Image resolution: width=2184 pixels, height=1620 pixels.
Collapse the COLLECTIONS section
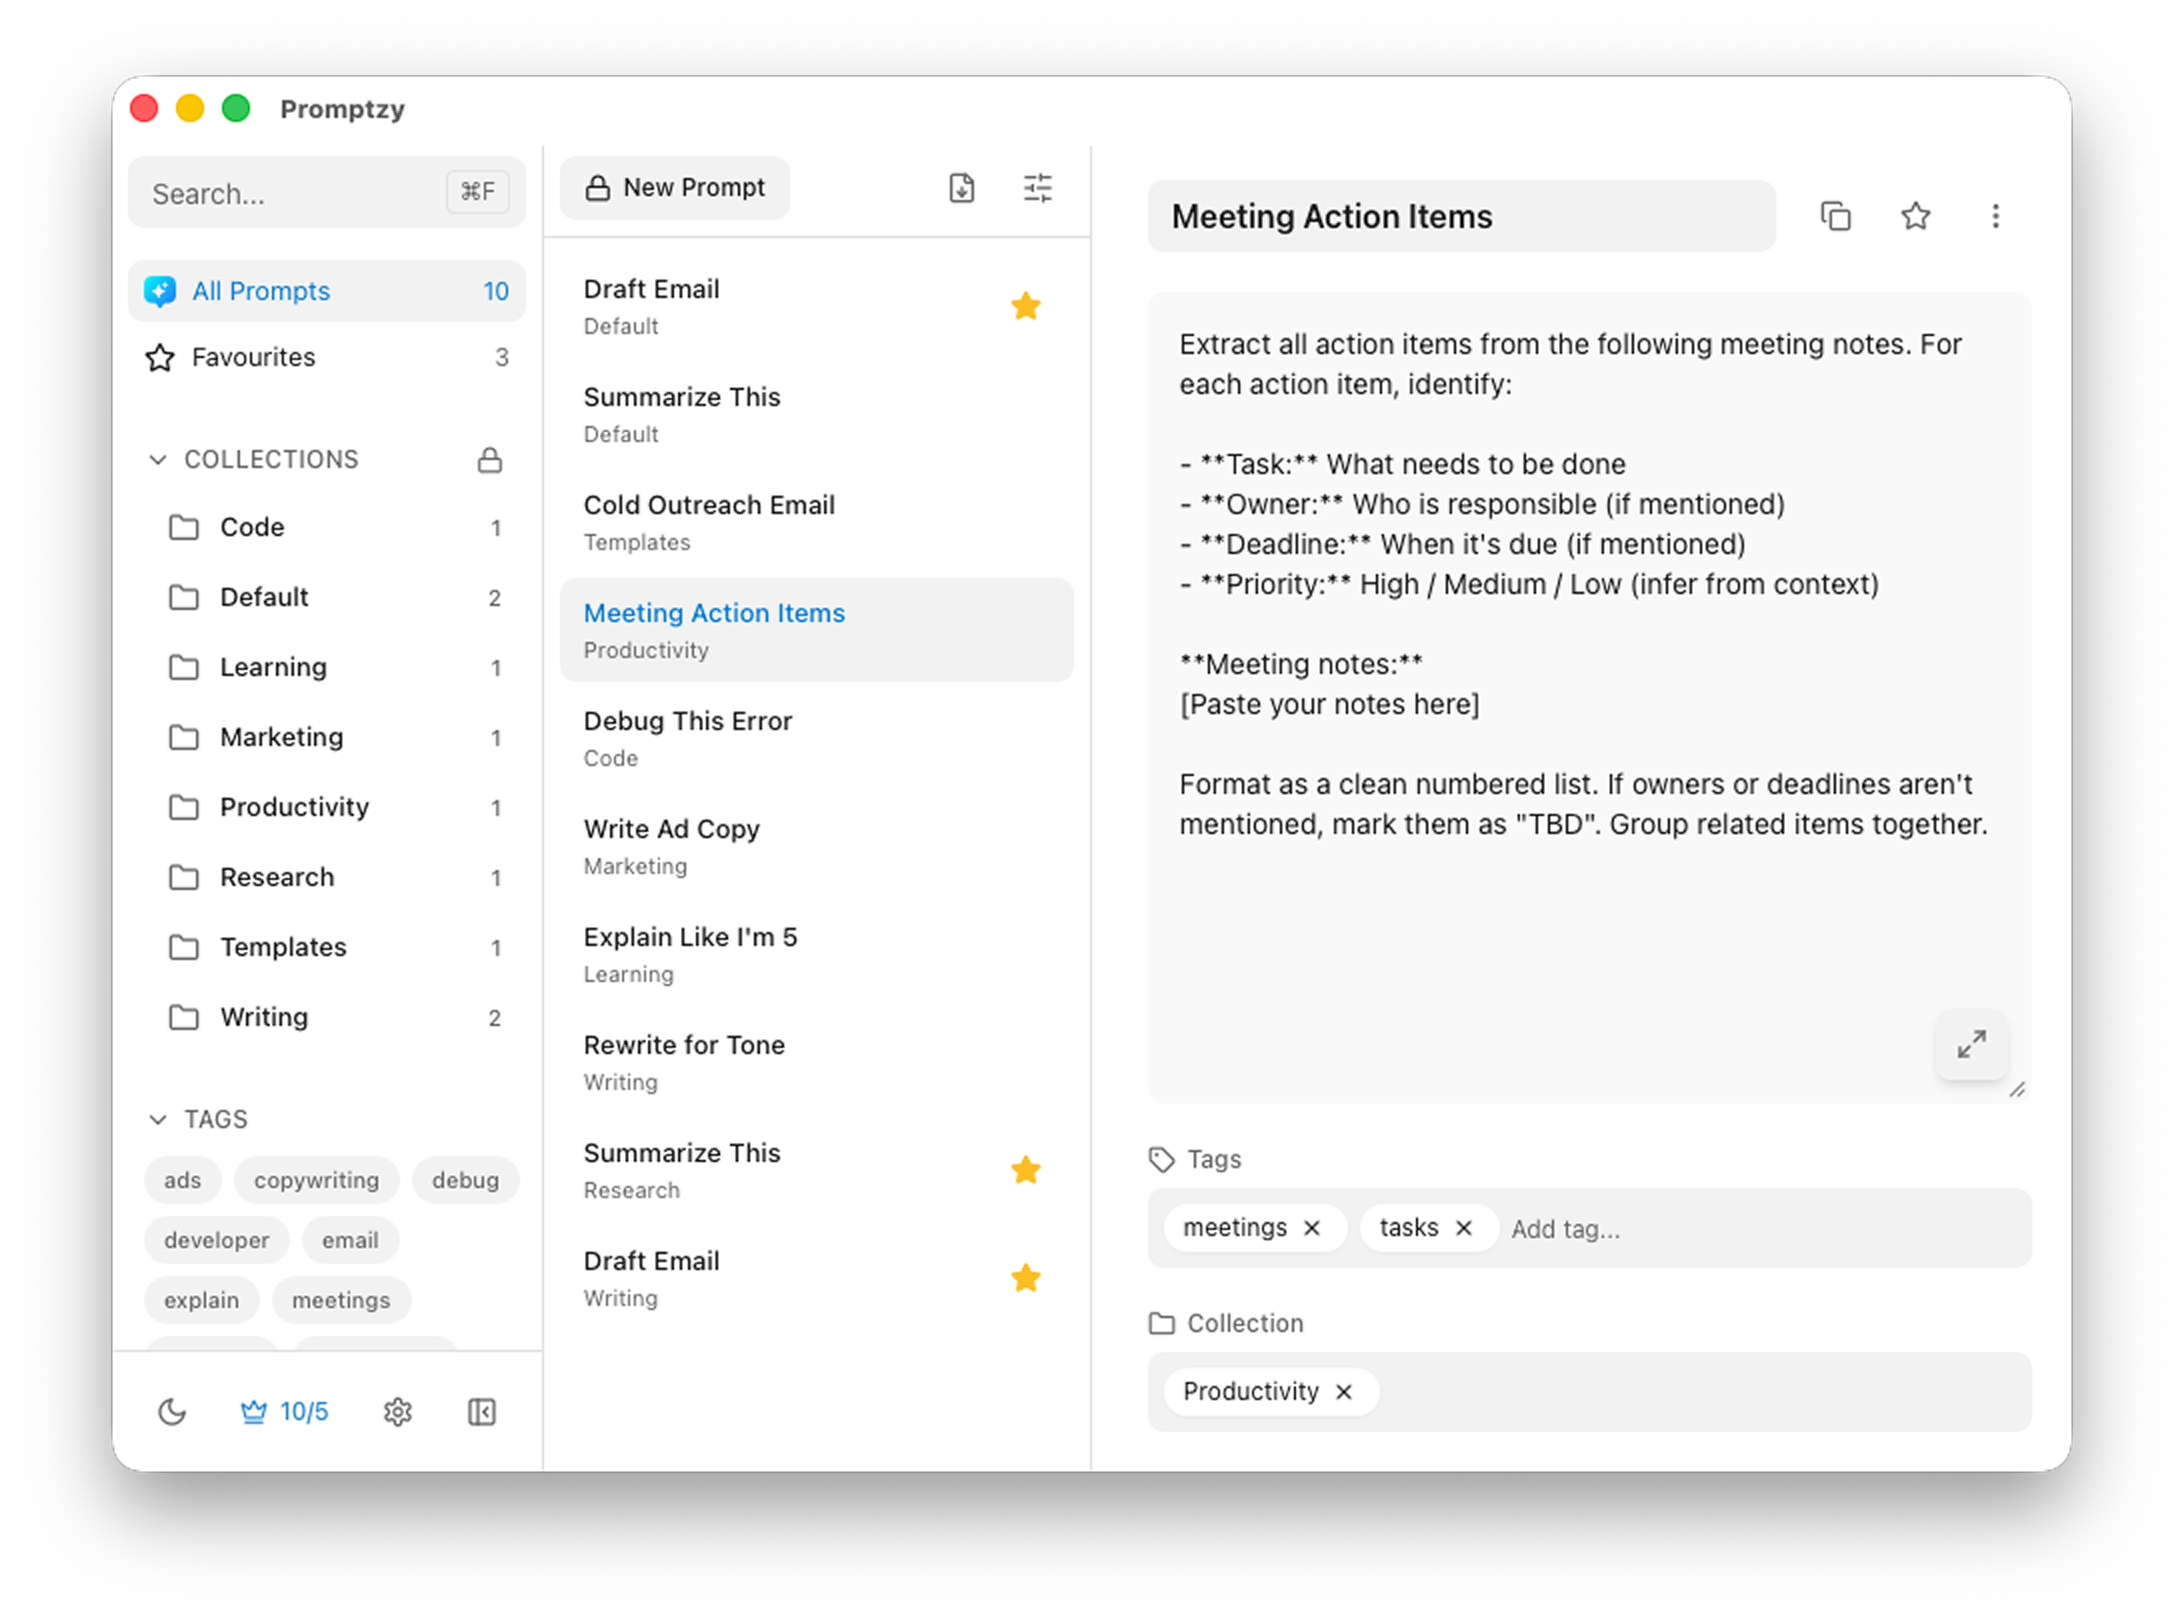[158, 459]
